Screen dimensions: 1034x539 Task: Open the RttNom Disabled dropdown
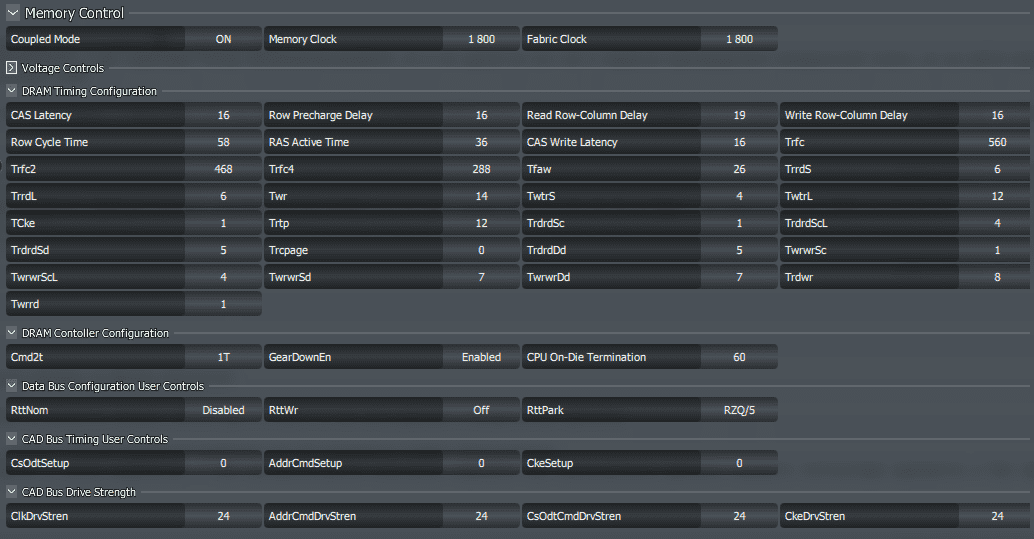(x=223, y=410)
